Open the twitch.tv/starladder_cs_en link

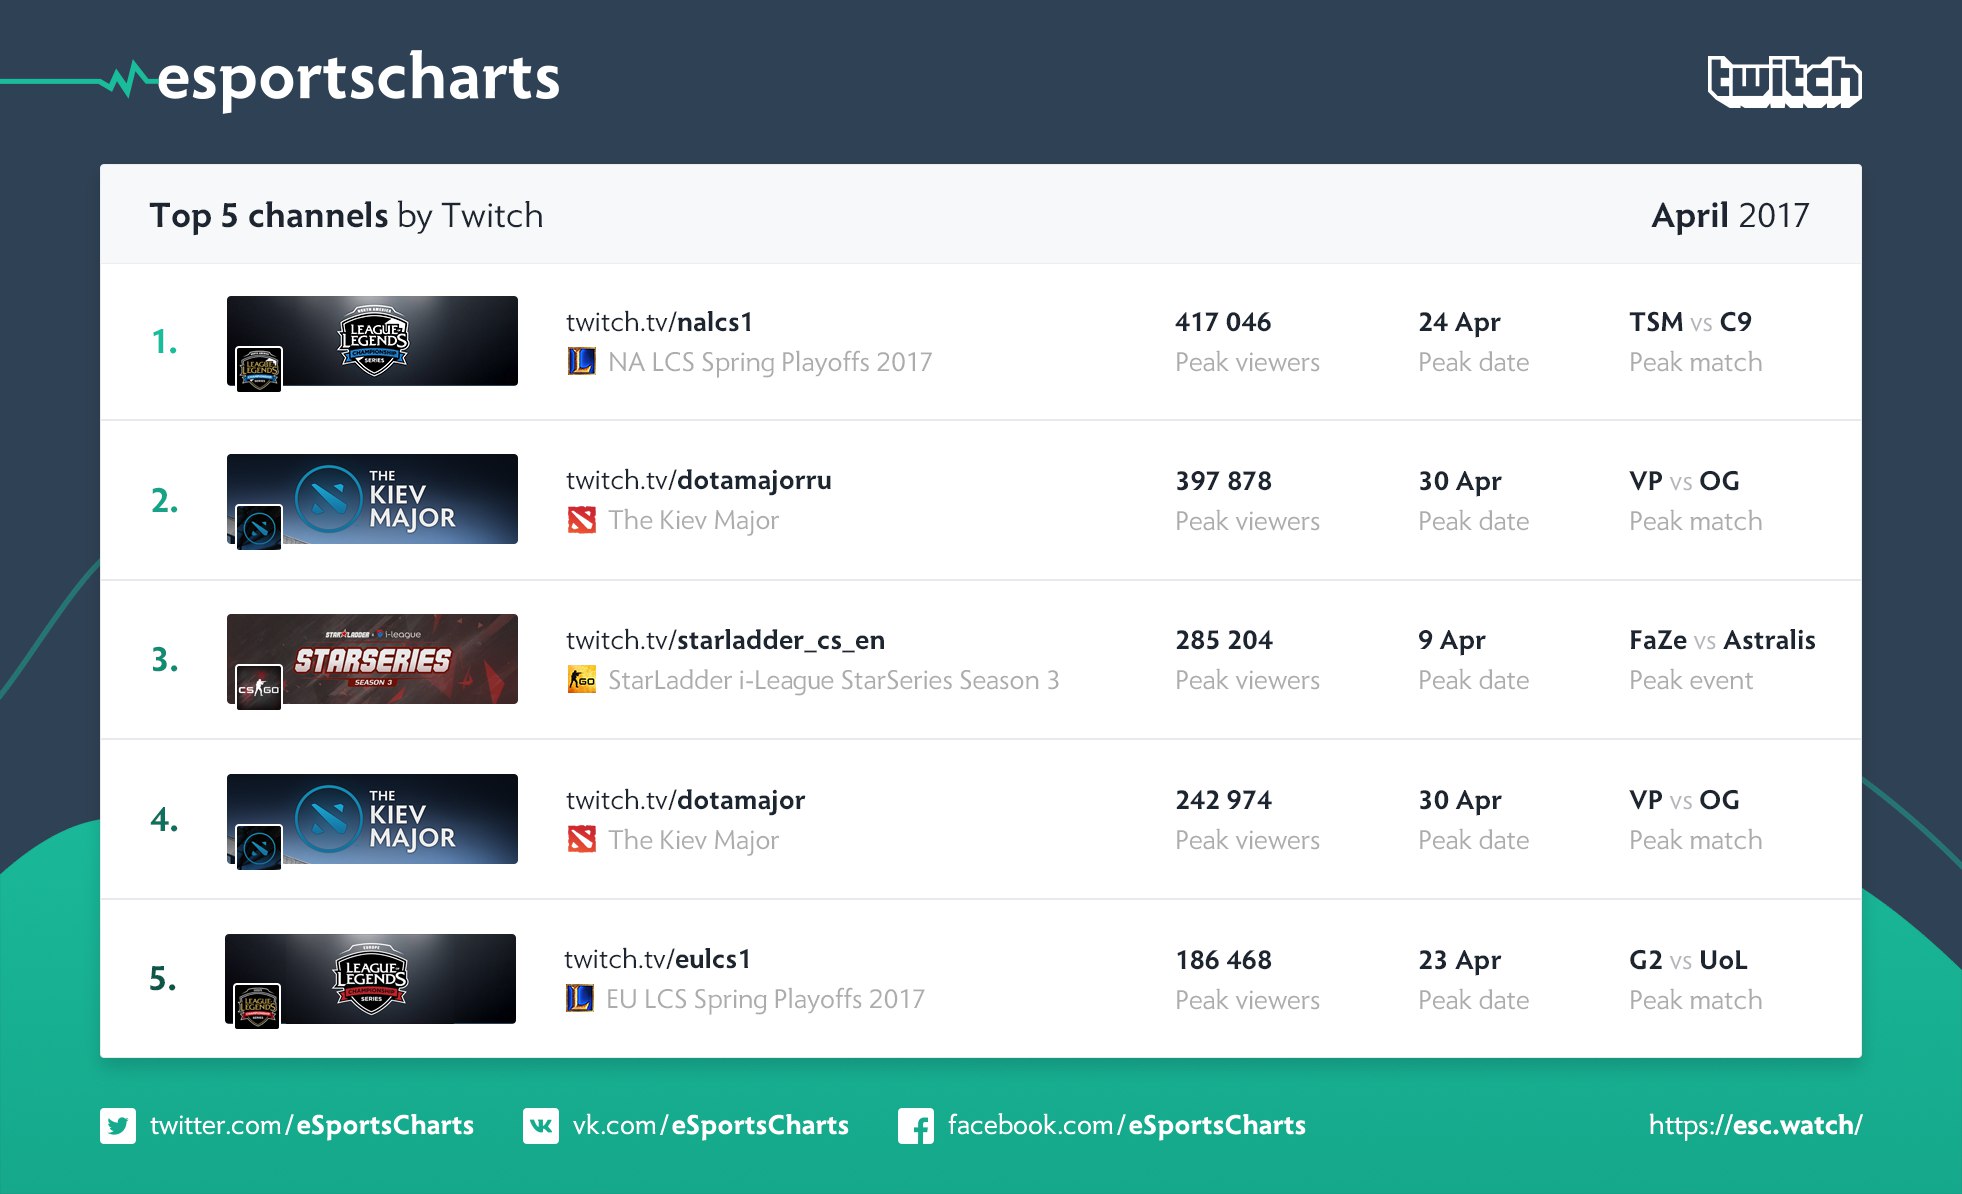[x=725, y=640]
